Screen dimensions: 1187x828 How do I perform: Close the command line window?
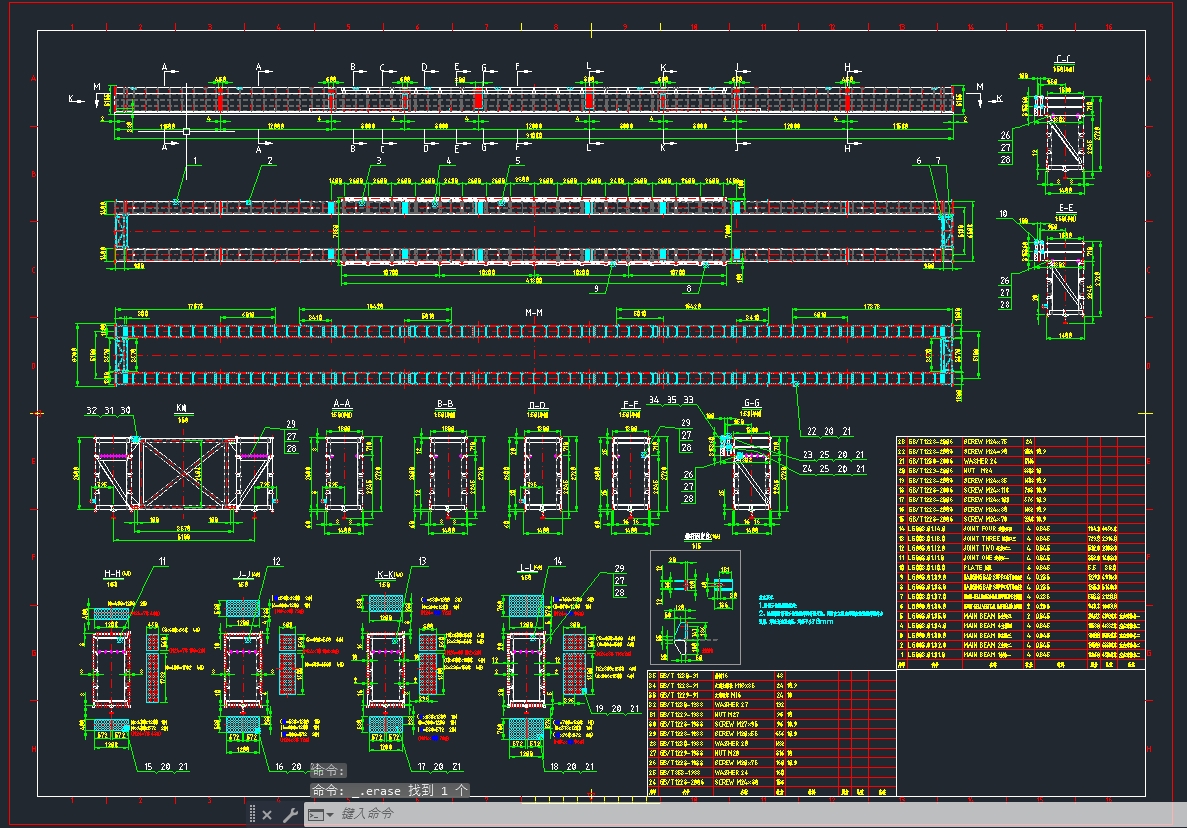[x=267, y=815]
